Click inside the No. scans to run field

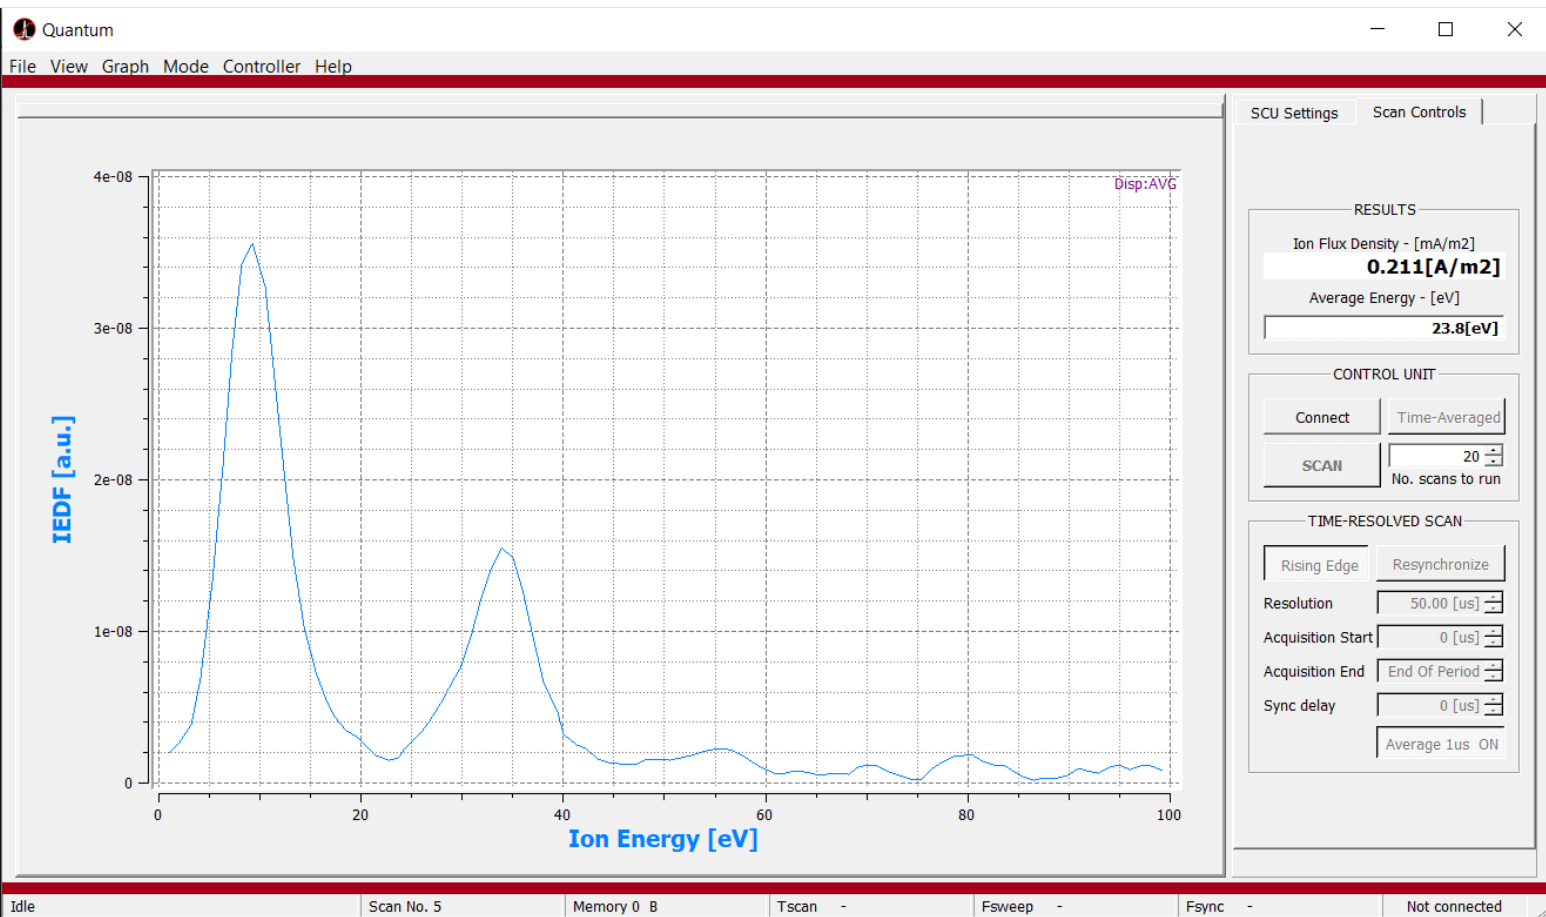click(x=1435, y=456)
